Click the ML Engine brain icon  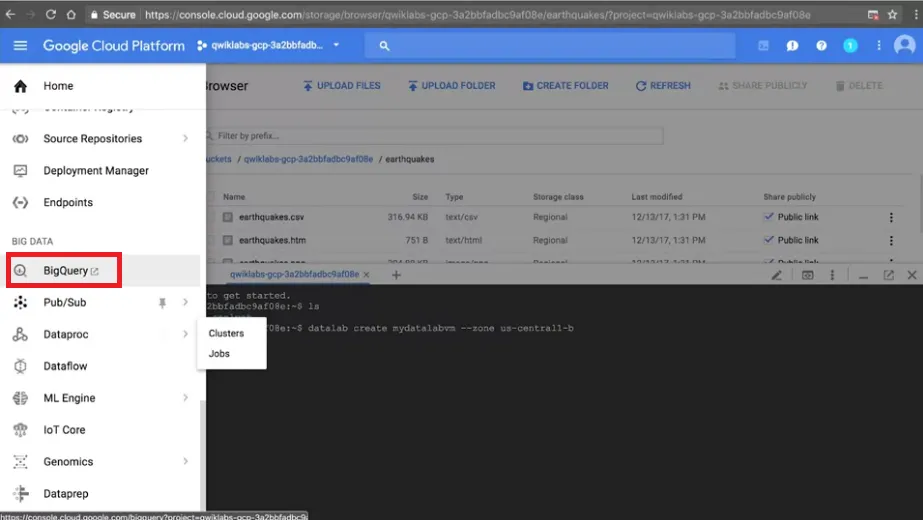pos(21,398)
